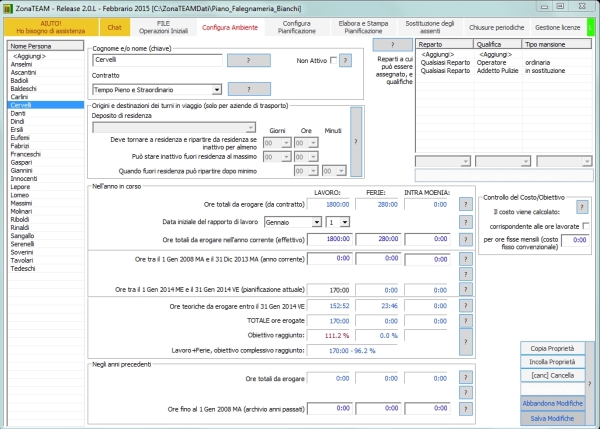Click the LAVORO field on the effettivo row
Image resolution: width=600 pixels, height=429 pixels.
(330, 239)
